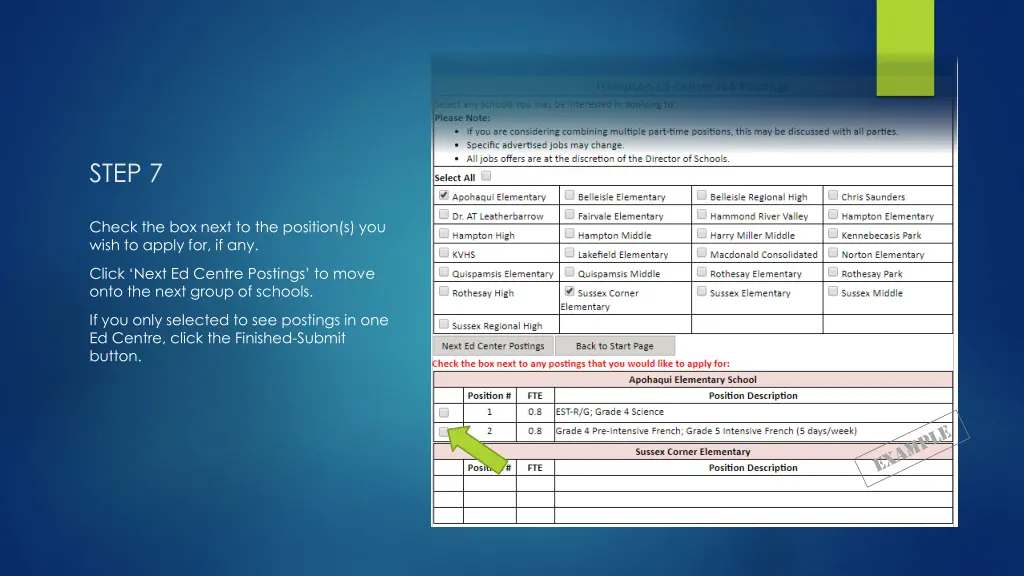Tick the KVHS school checkbox
The width and height of the screenshot is (1024, 576).
[x=443, y=254]
